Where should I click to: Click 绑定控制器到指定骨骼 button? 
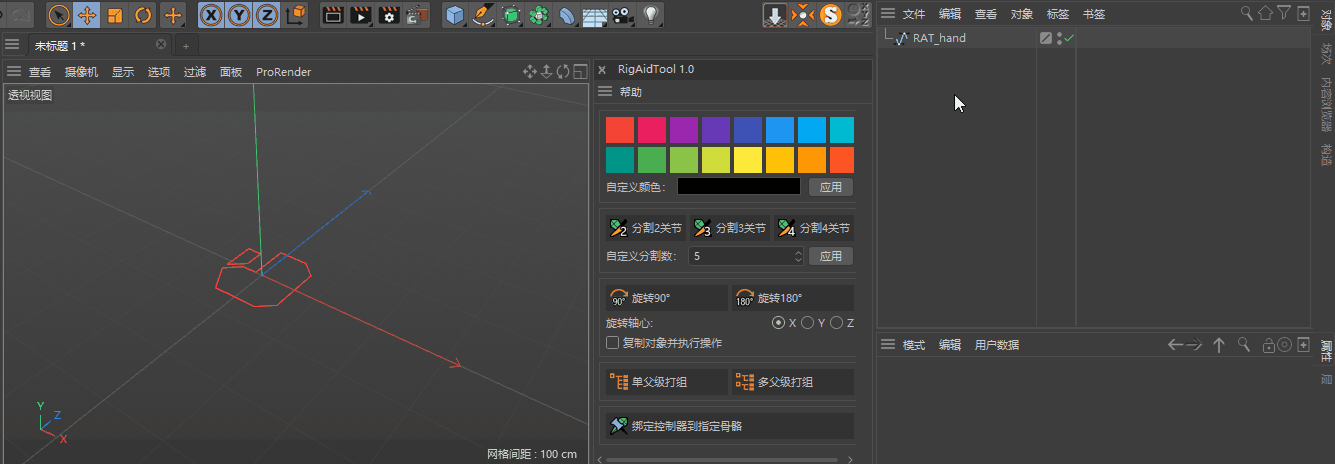coord(730,426)
